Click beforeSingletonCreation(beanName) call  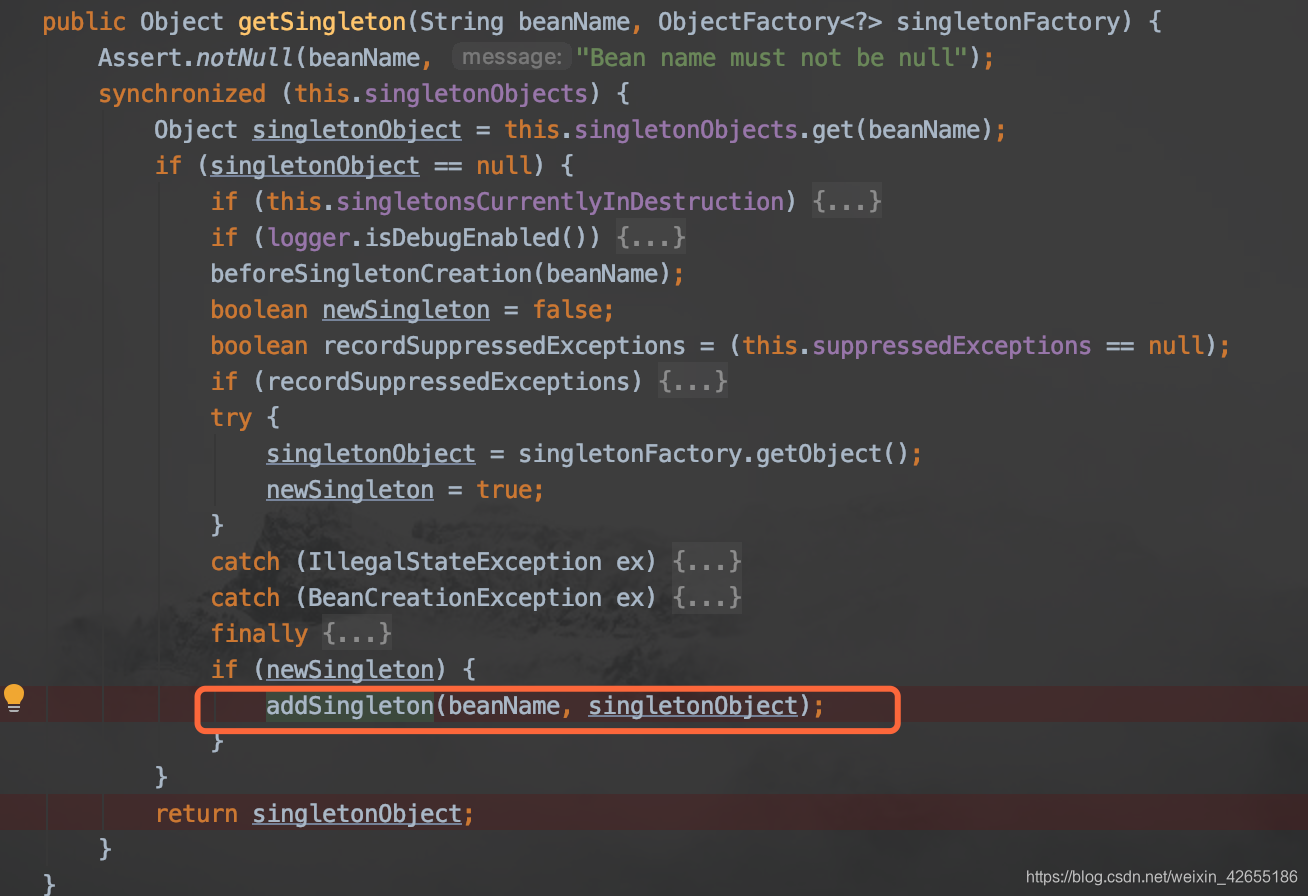click(441, 274)
